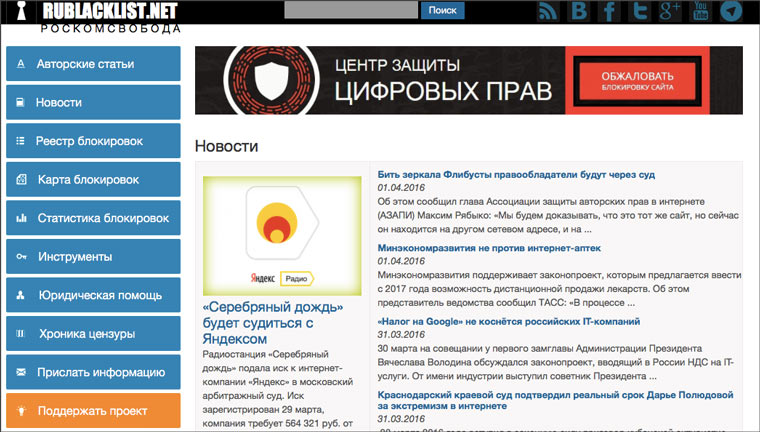
Task: Select Прислать информацию menu item
Action: tap(93, 372)
